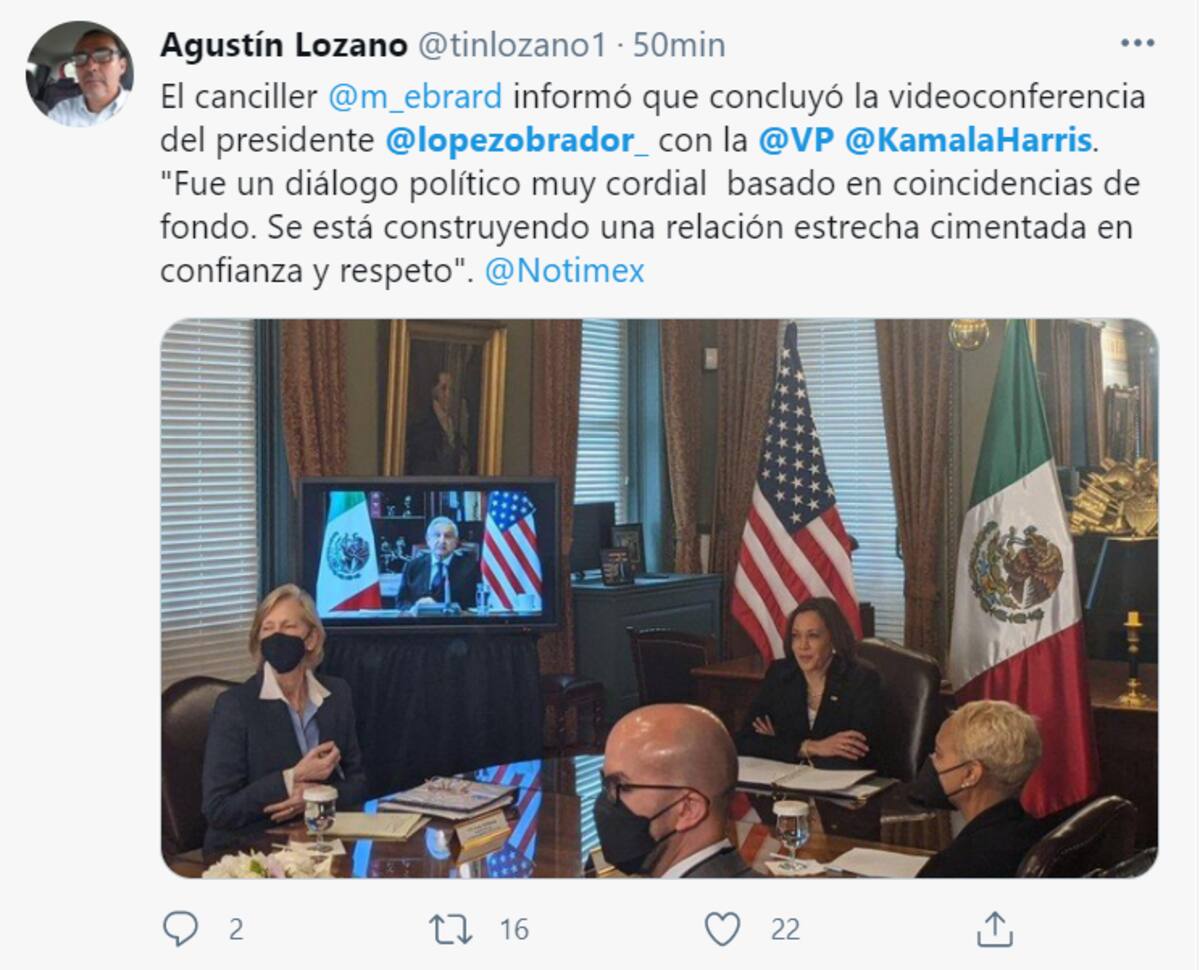Image resolution: width=1200 pixels, height=970 pixels.
Task: Open the attached videoconference meeting photo
Action: point(659,598)
